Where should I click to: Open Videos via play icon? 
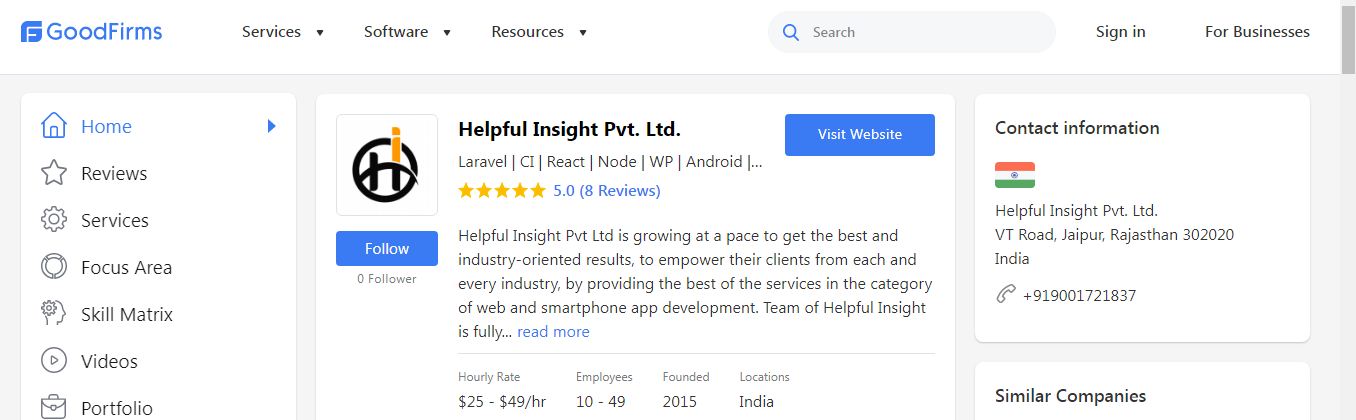[54, 361]
